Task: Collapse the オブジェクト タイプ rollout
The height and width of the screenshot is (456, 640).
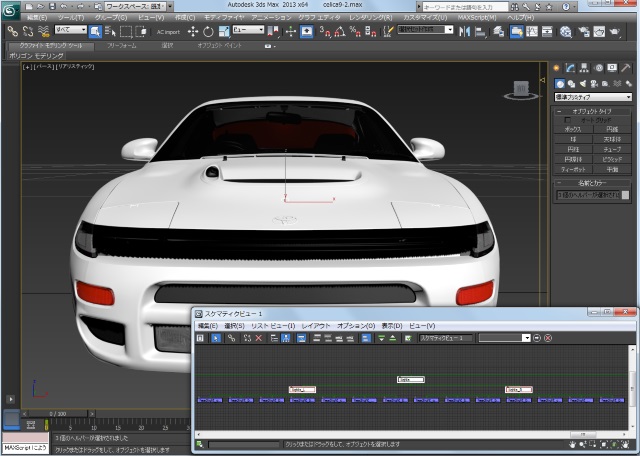Action: (x=593, y=111)
